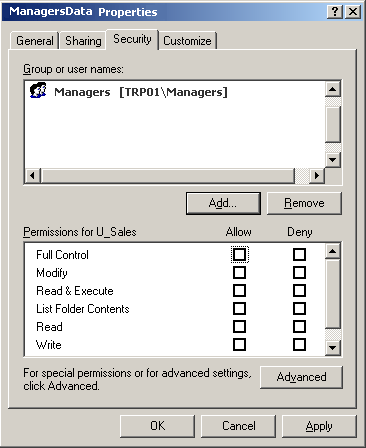The image size is (366, 448).
Task: Check Deny for Modify permission
Action: (299, 273)
